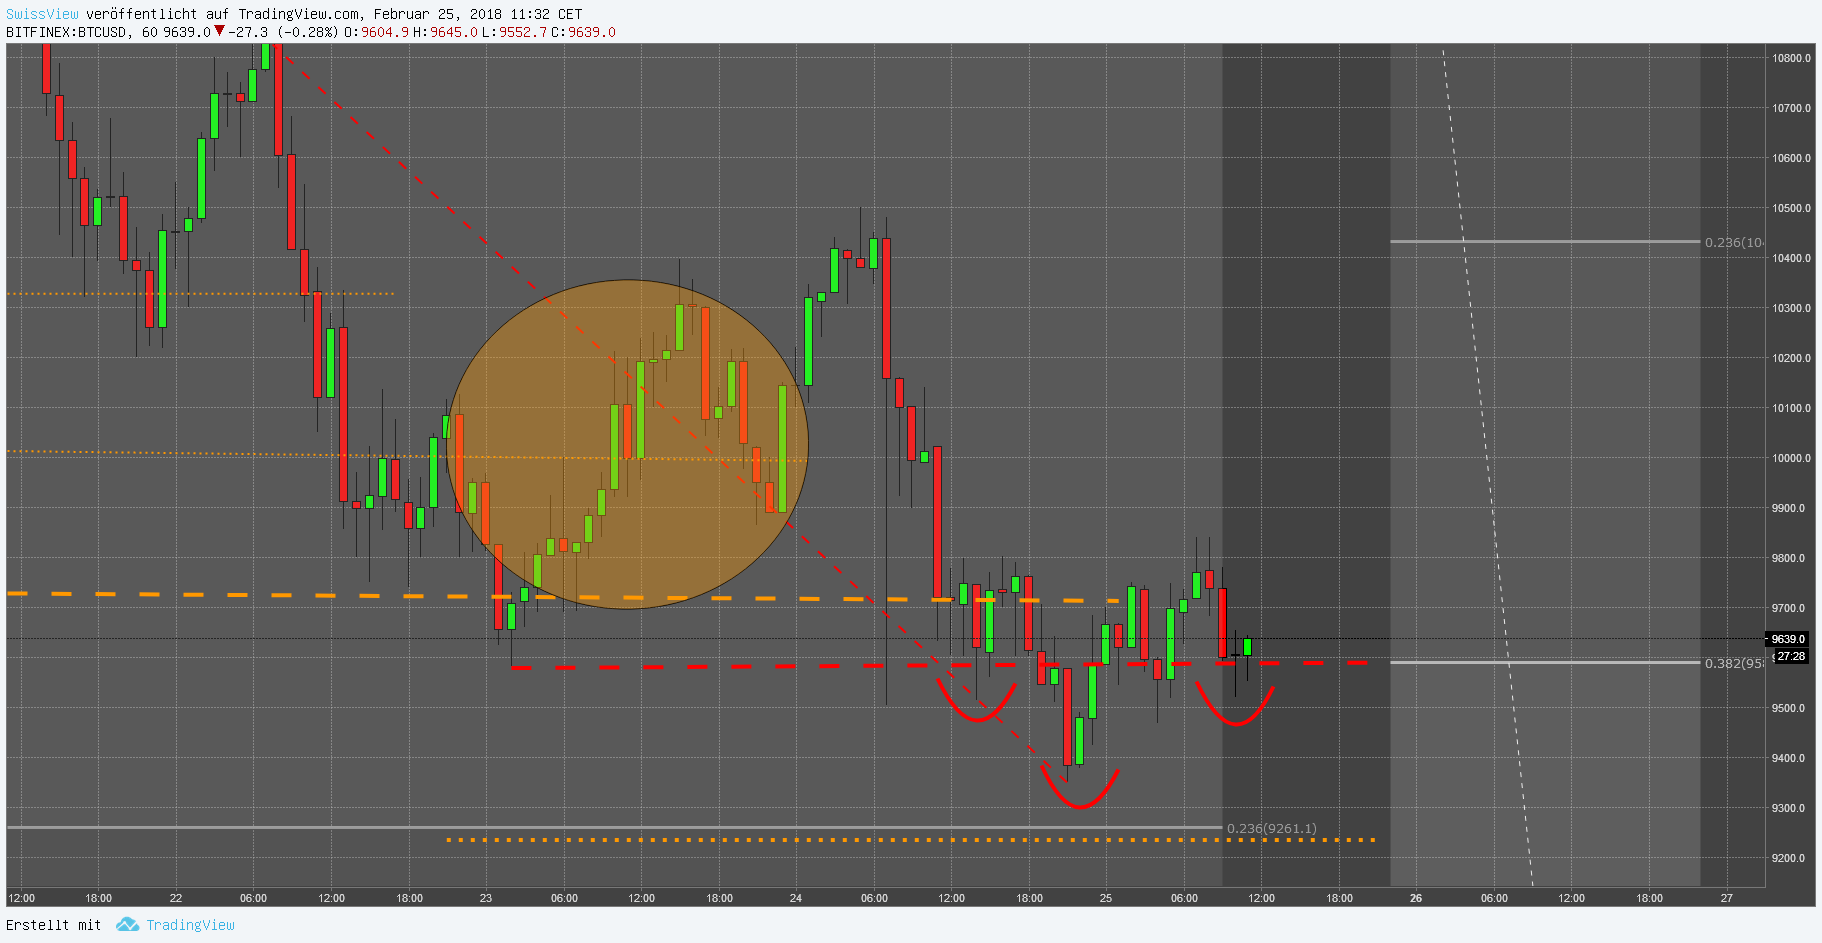The height and width of the screenshot is (943, 1822).
Task: Click date label 25 on time axis
Action: (x=1106, y=898)
